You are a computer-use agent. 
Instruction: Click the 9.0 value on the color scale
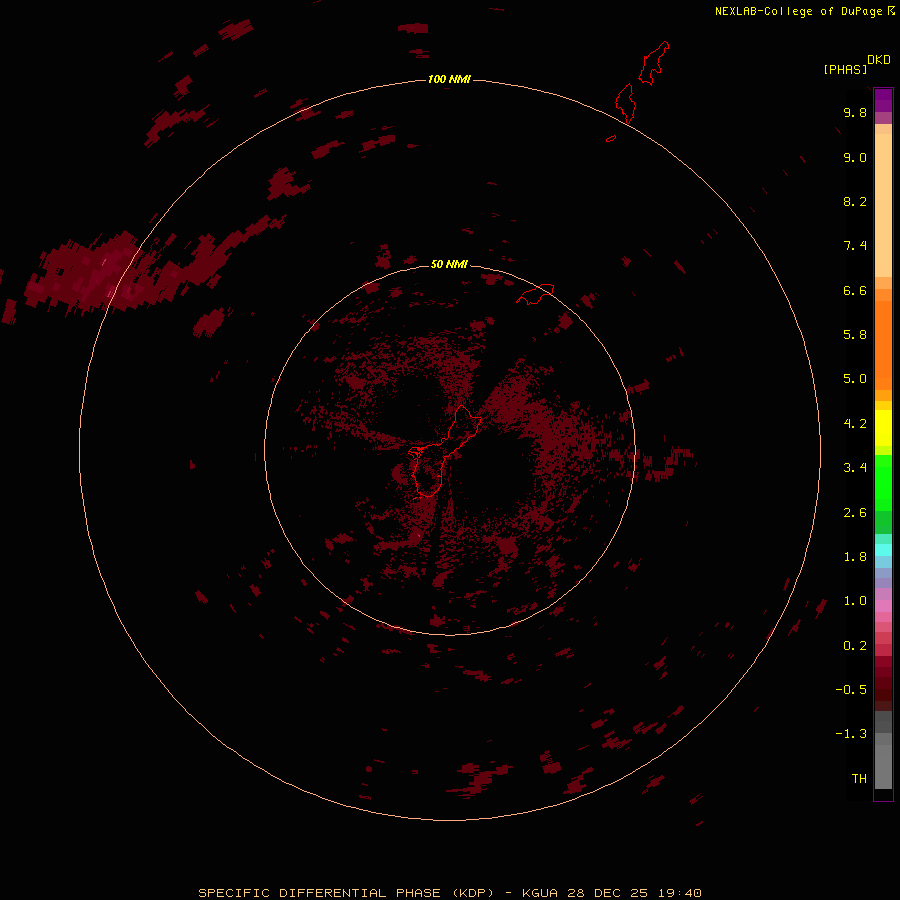click(855, 157)
